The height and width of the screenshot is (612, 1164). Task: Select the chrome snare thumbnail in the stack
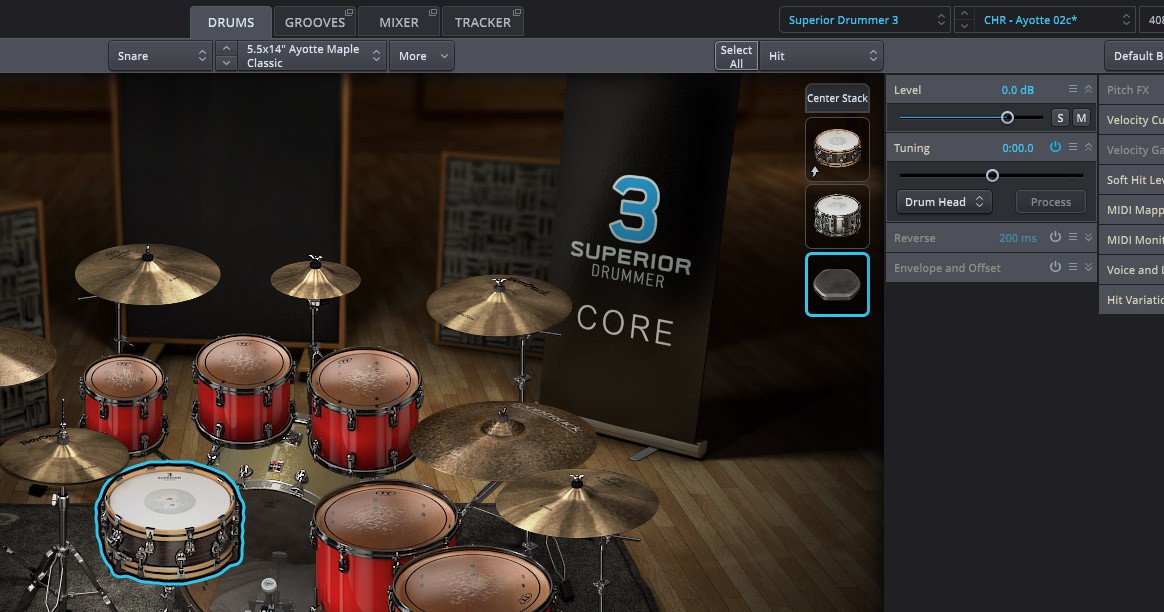pyautogui.click(x=837, y=216)
